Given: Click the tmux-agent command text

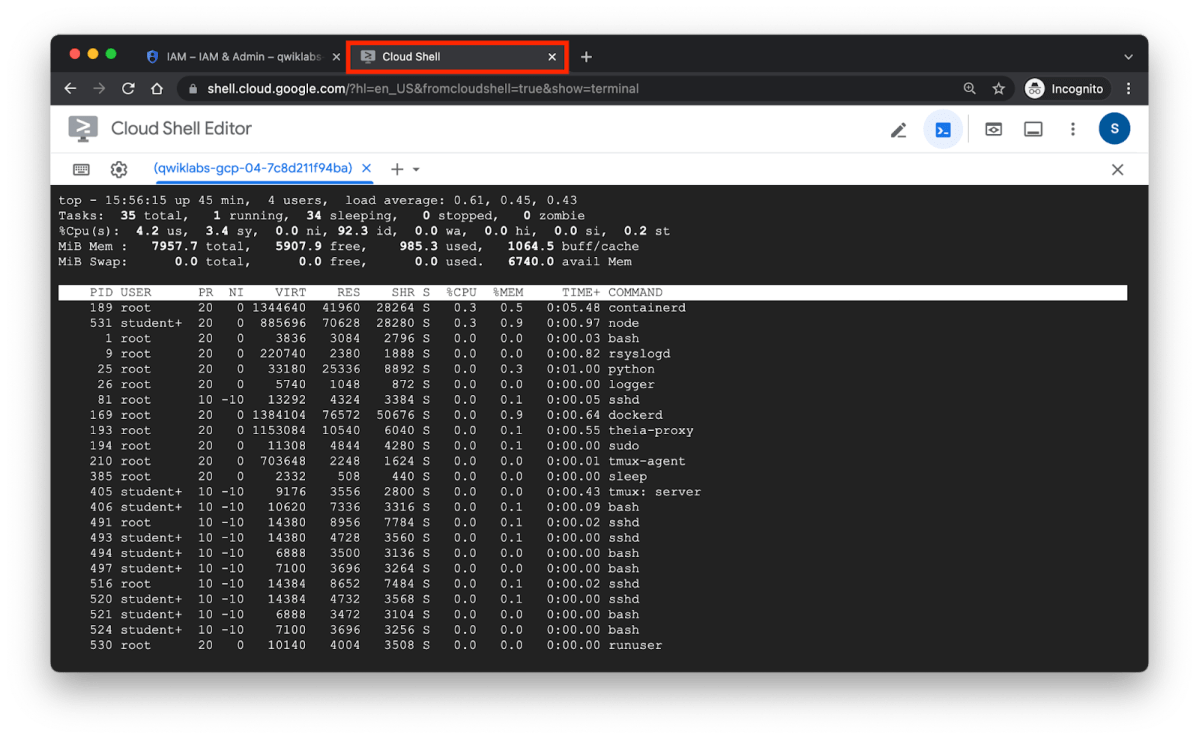Looking at the screenshot, I should (646, 461).
